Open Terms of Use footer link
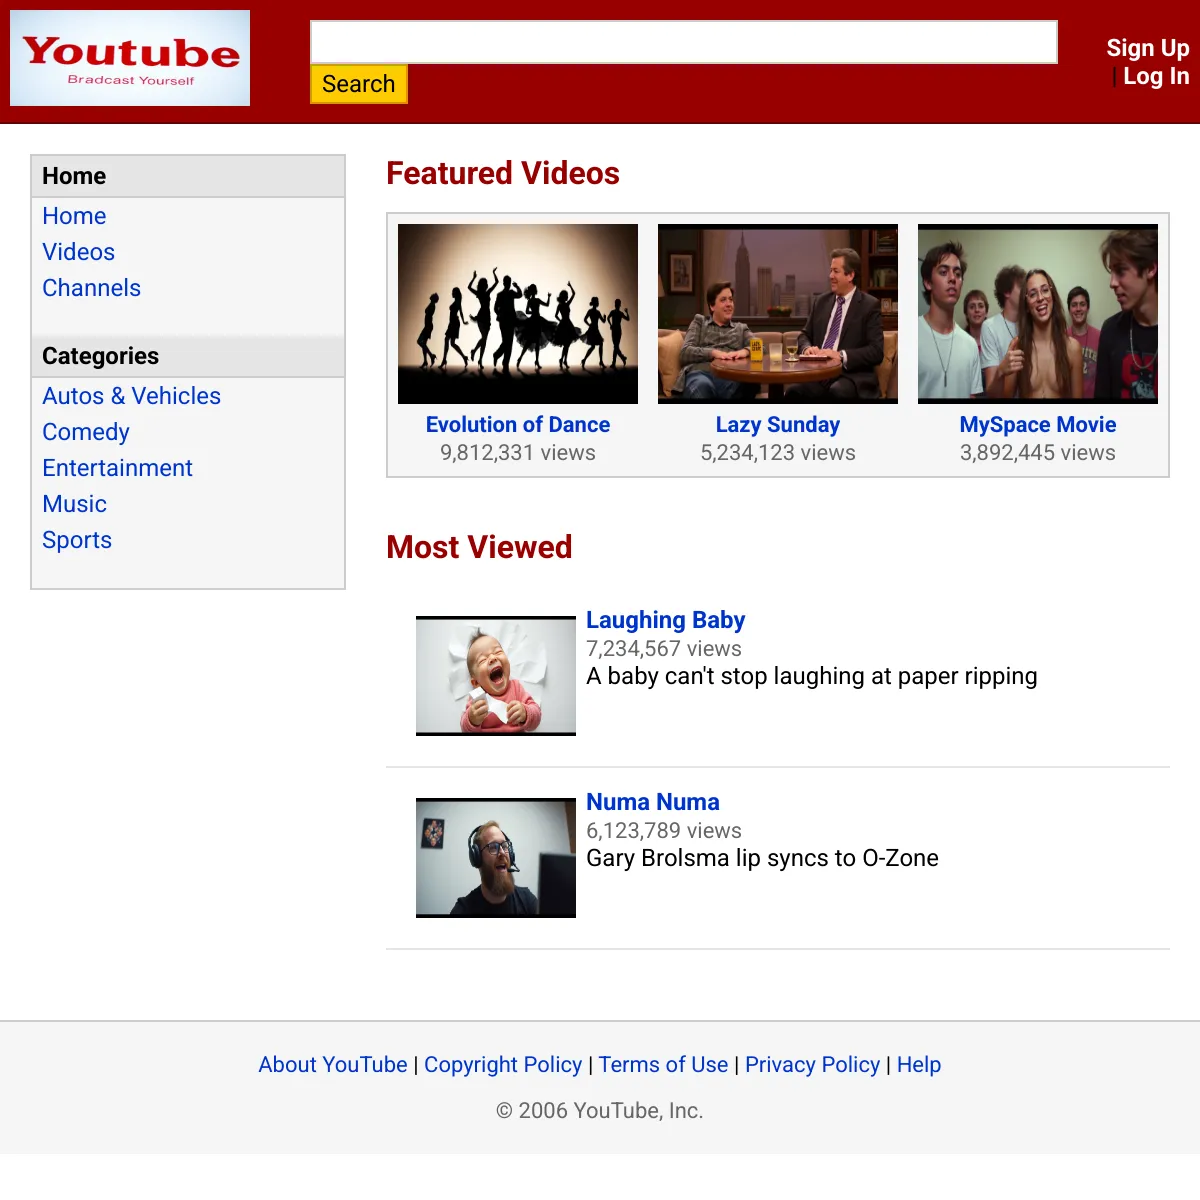1200x1200 pixels. [663, 1065]
